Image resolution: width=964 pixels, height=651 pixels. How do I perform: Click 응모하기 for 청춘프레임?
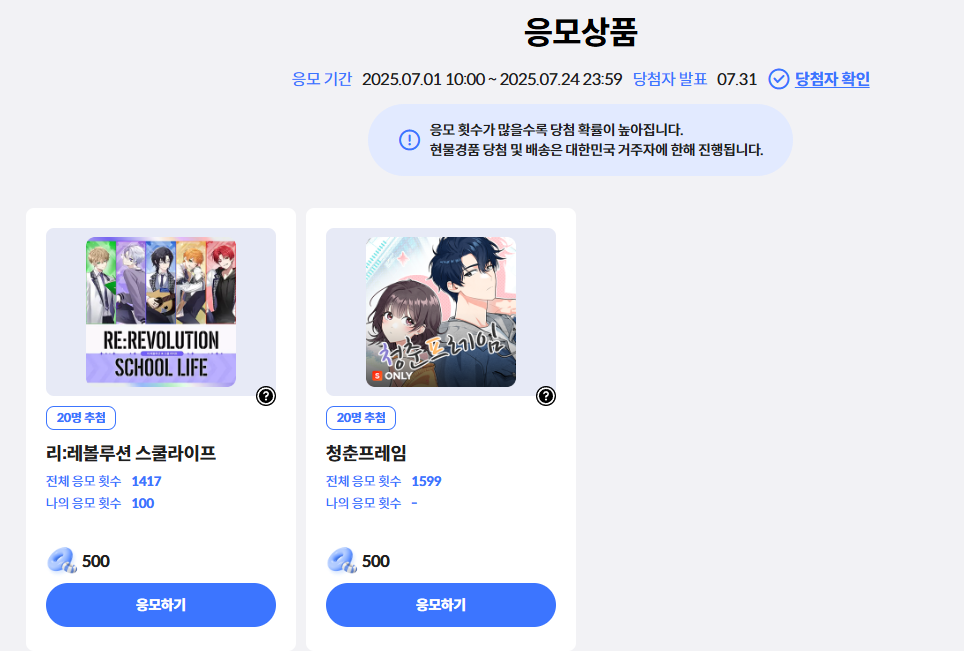coord(441,605)
